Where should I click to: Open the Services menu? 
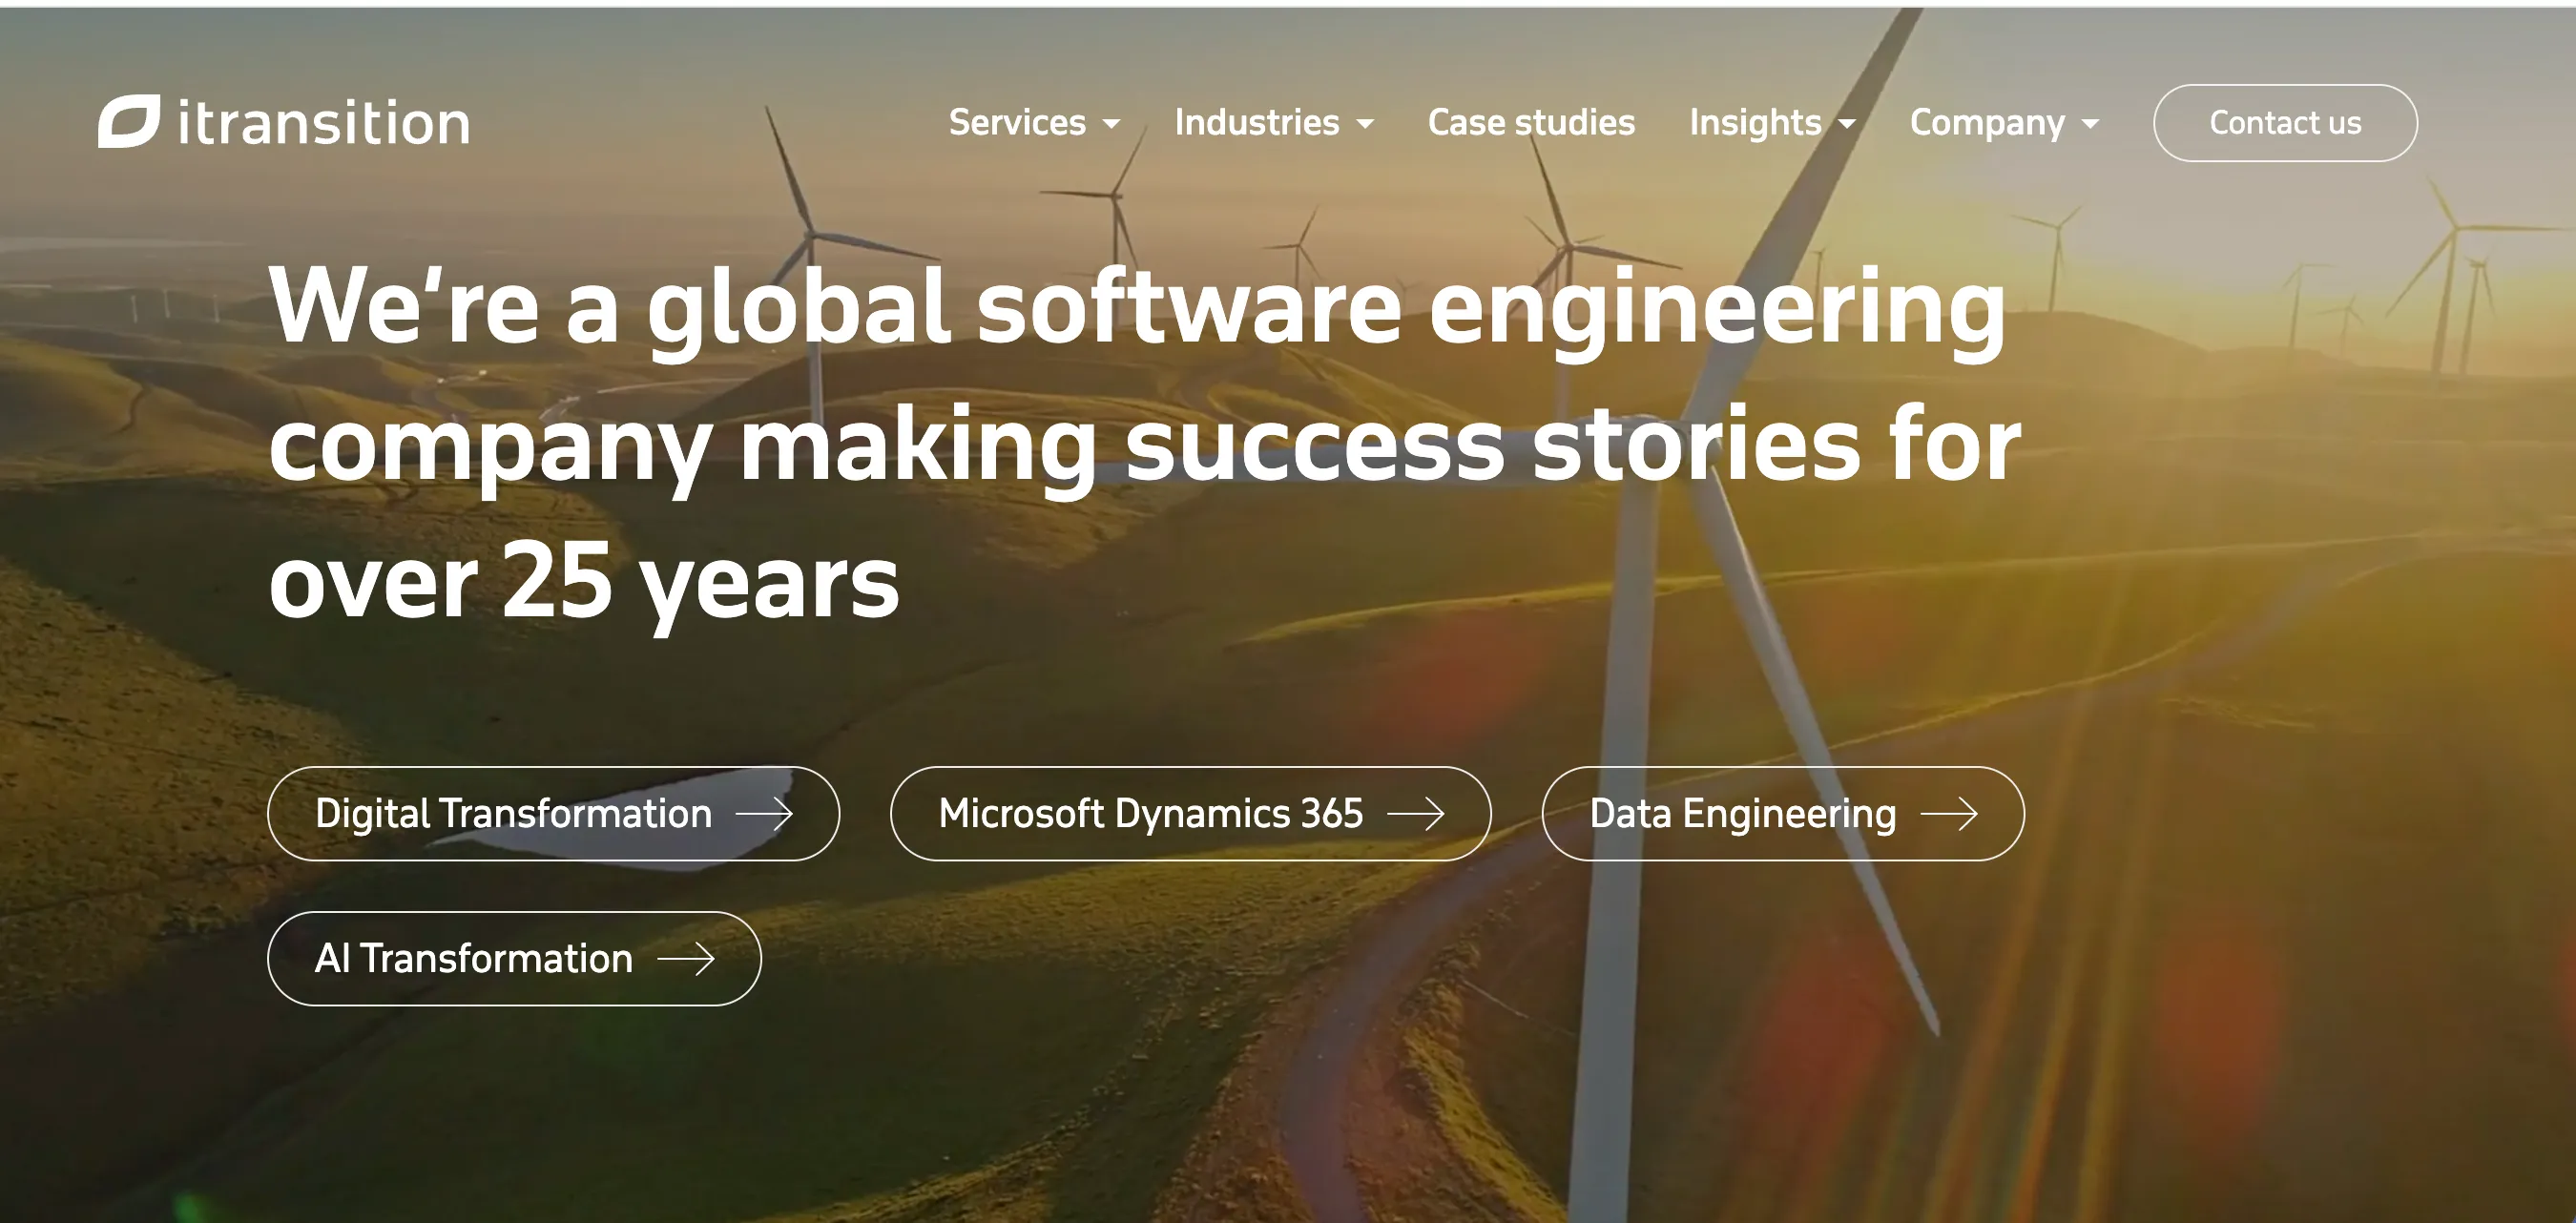(1017, 122)
